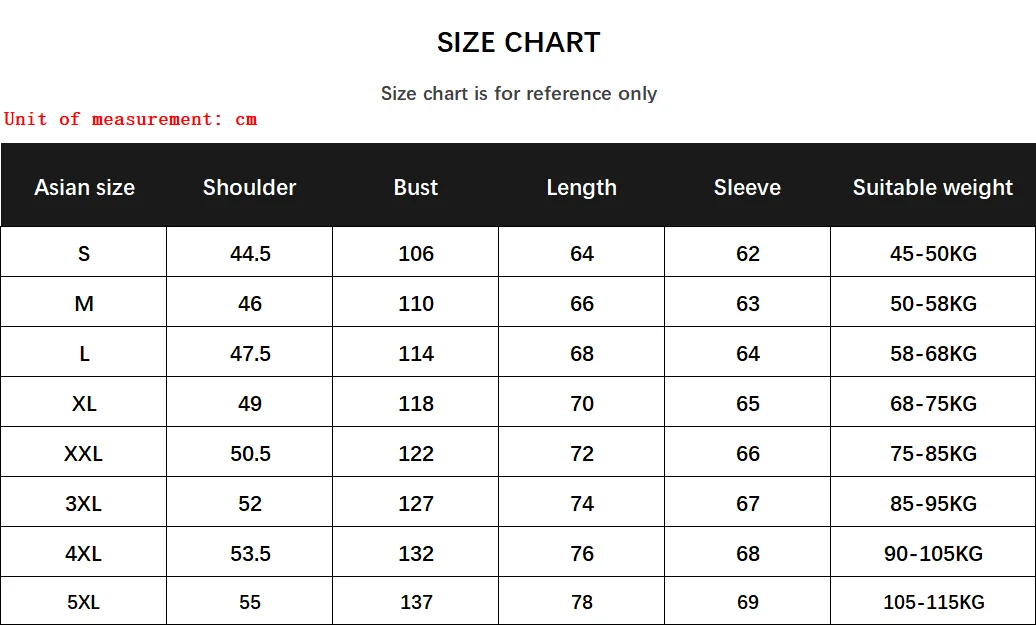Select the Asian size column header
This screenshot has width=1036, height=625.
tap(84, 187)
